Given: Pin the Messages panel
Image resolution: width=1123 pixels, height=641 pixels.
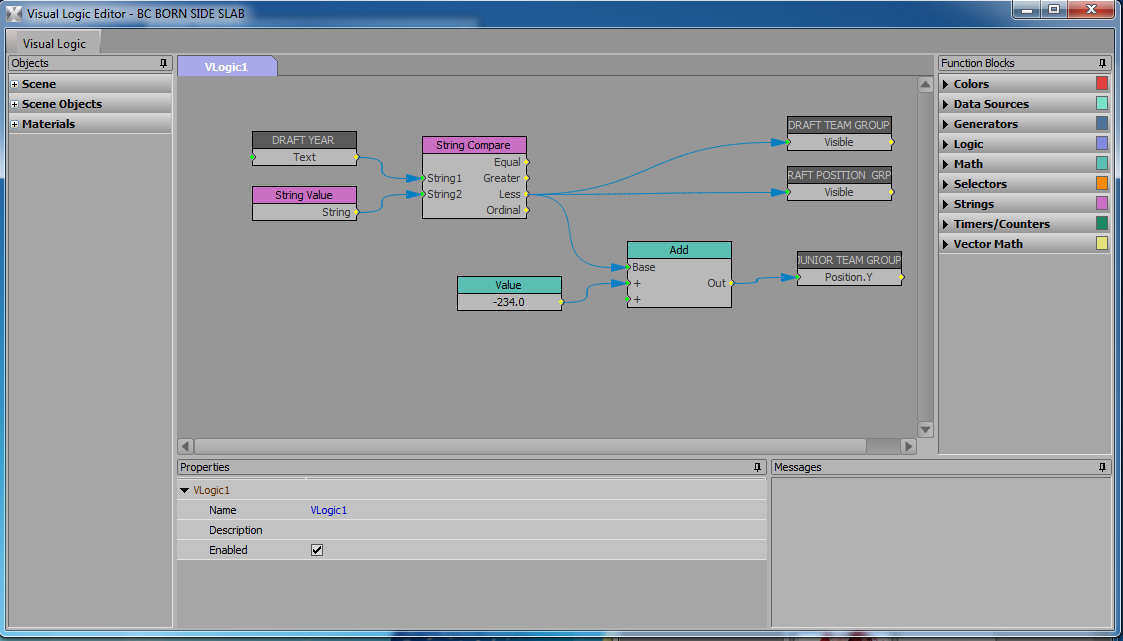Looking at the screenshot, I should click(1102, 467).
